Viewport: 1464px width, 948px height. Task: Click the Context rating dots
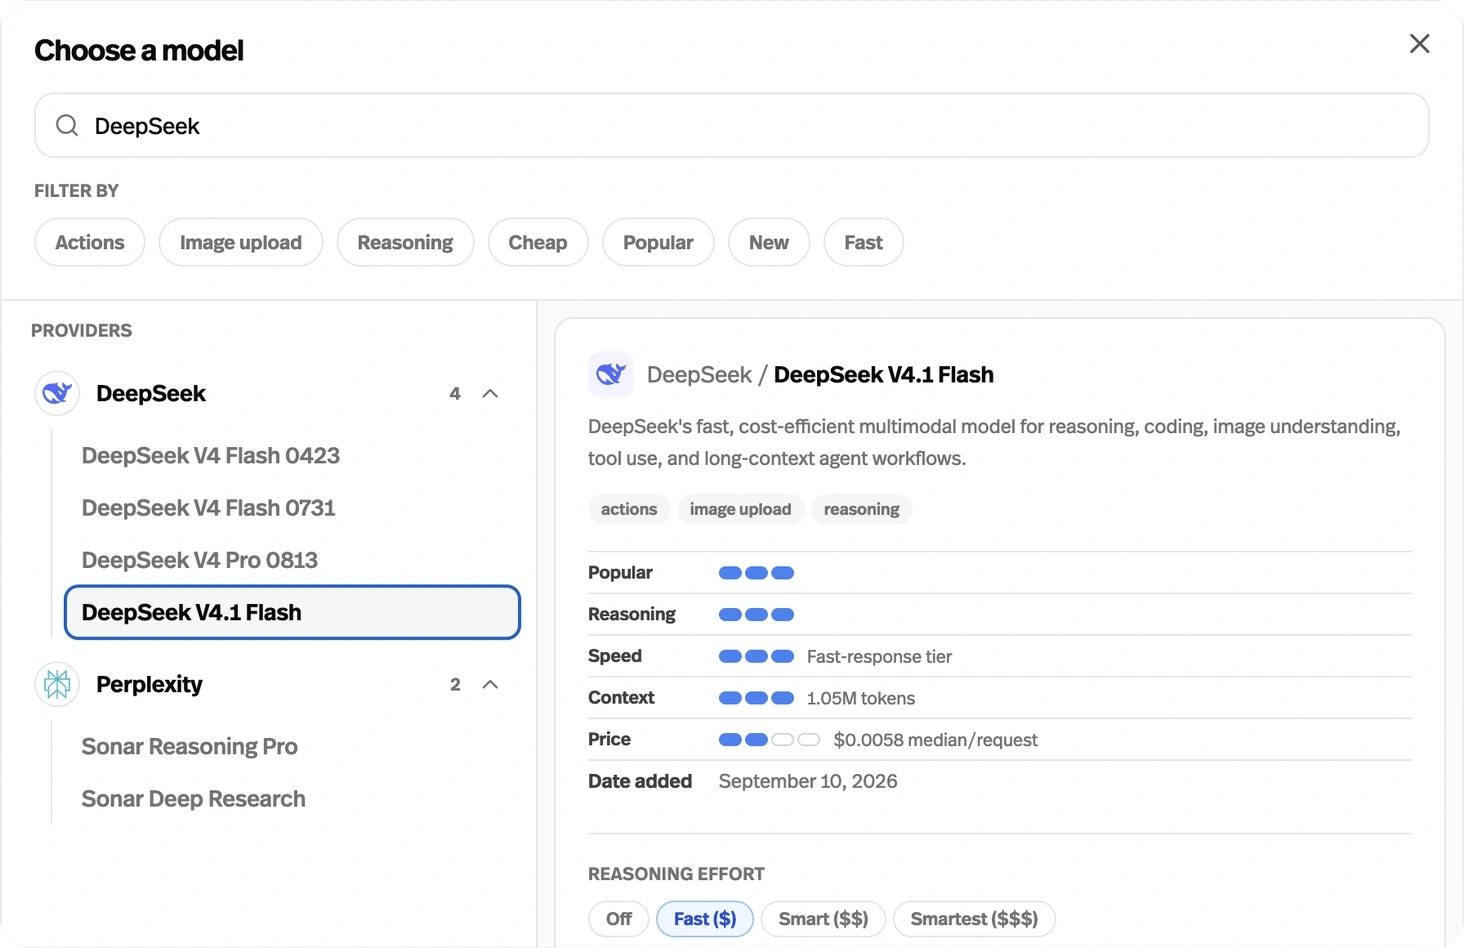coord(756,698)
